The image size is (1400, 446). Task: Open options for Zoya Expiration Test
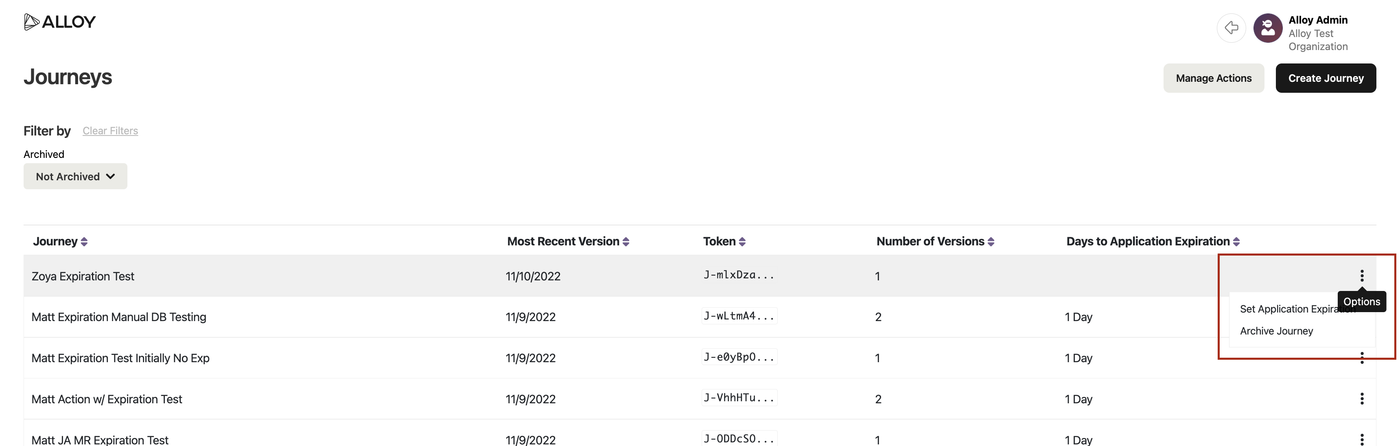coord(1361,276)
